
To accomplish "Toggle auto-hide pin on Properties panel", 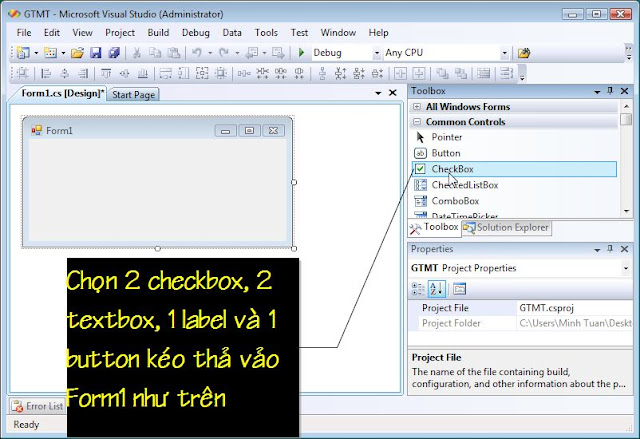I will (x=610, y=249).
